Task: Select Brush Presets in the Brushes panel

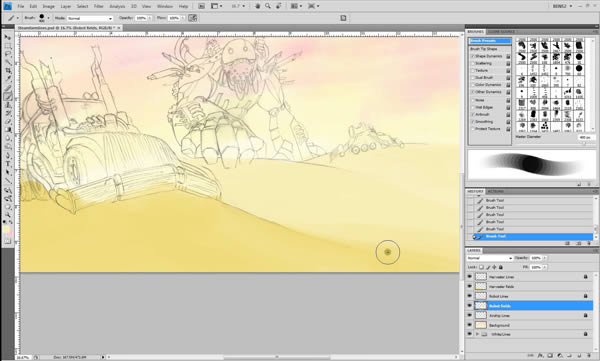Action: (490, 41)
